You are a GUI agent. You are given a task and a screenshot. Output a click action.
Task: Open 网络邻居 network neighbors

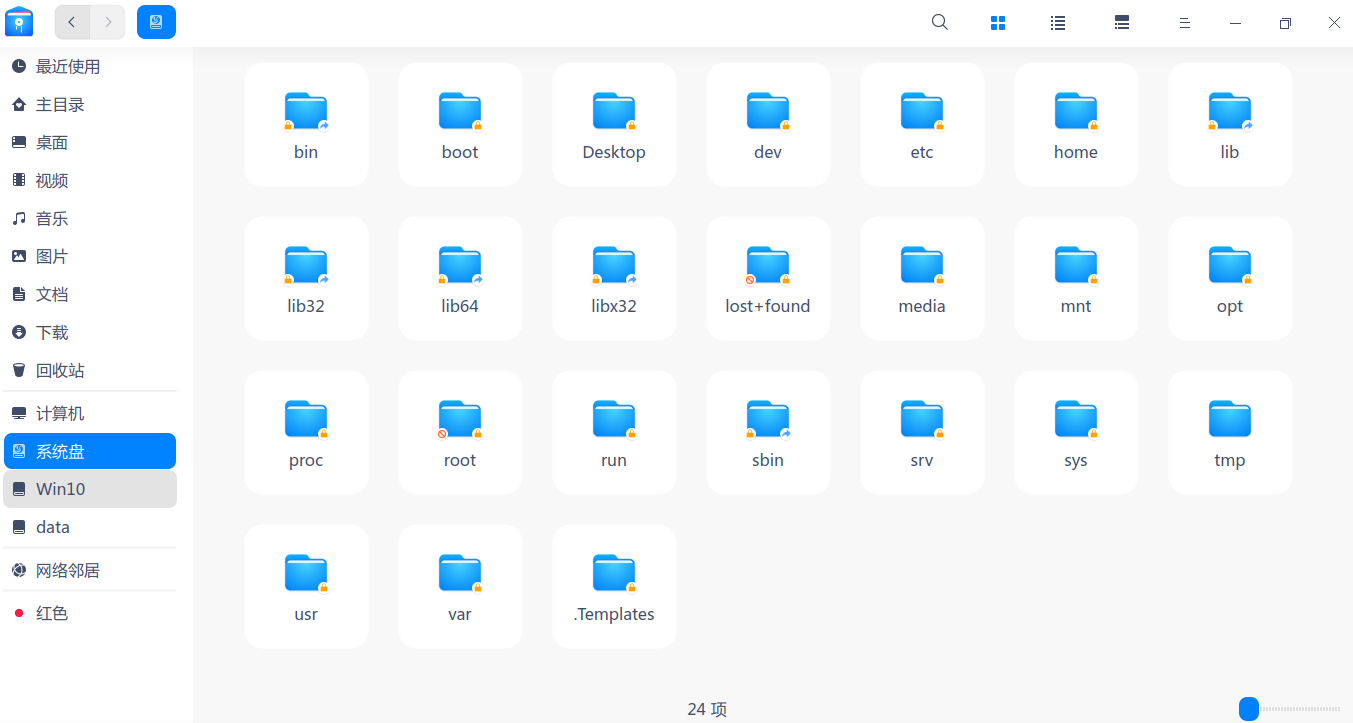point(68,571)
